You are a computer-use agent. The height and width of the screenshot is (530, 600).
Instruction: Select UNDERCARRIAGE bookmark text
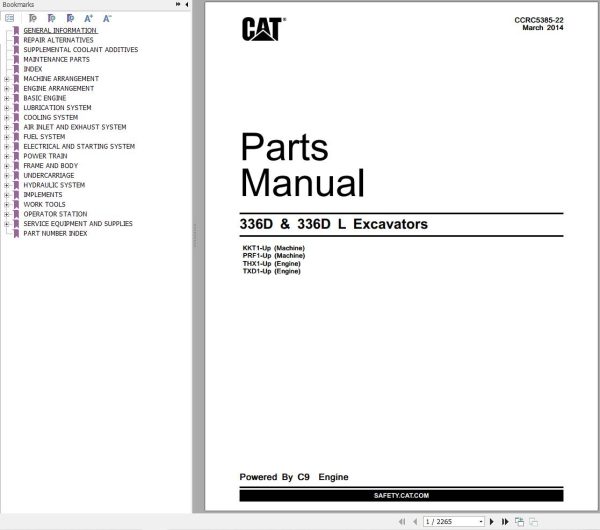click(x=49, y=175)
